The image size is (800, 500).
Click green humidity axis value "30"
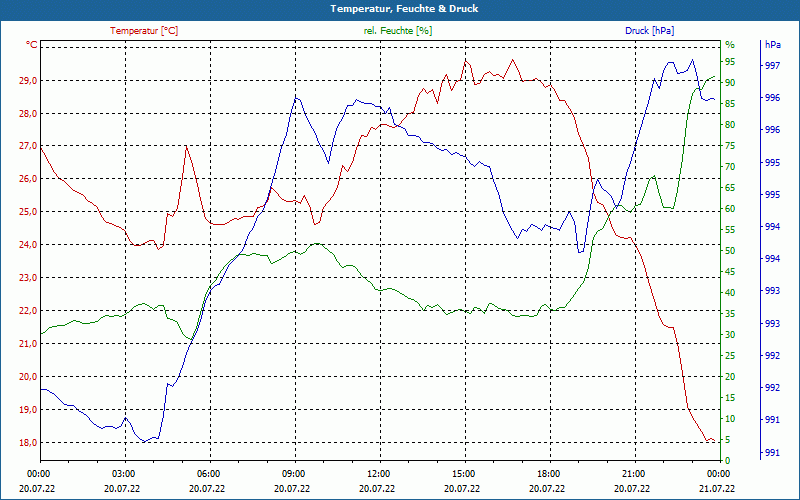730,335
